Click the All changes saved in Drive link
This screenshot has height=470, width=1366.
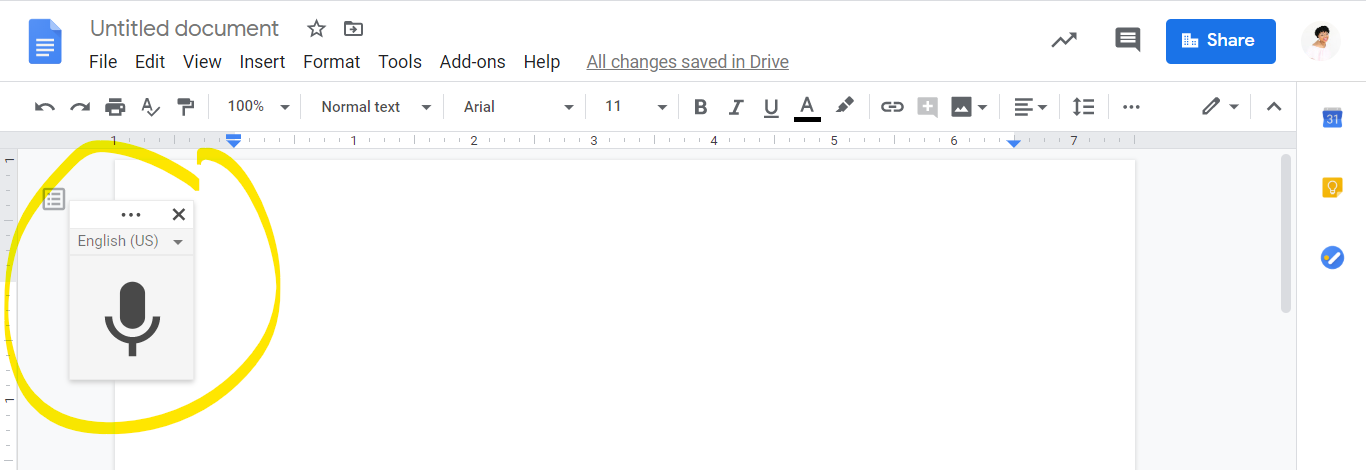[x=687, y=62]
